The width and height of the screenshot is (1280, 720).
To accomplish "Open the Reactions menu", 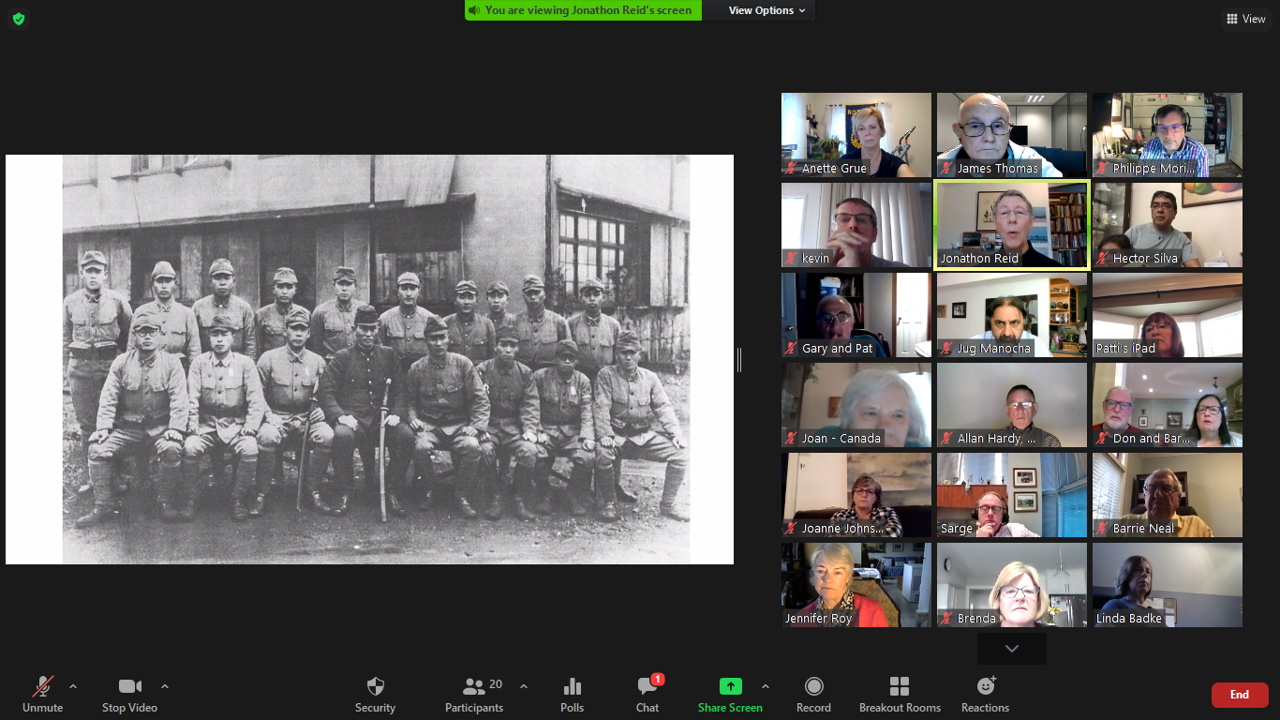I will pos(985,687).
